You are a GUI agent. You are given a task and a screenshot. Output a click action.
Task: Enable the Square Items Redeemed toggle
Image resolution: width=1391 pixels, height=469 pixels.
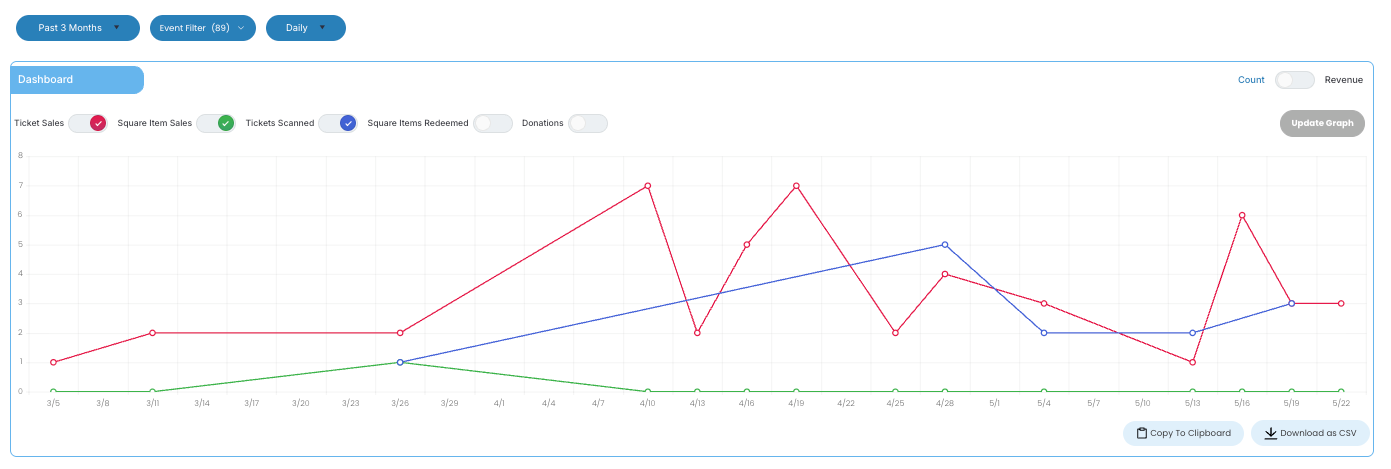(492, 123)
